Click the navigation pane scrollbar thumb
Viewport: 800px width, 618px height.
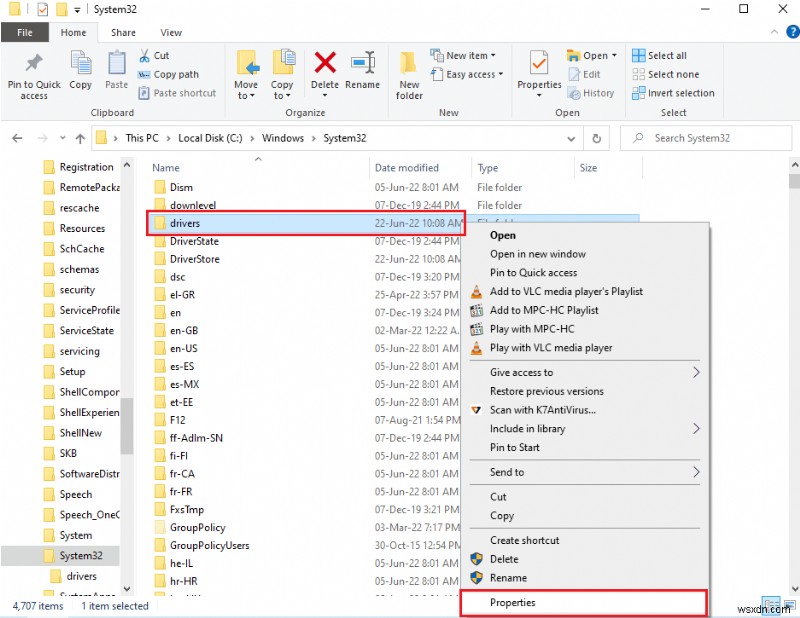coord(127,426)
